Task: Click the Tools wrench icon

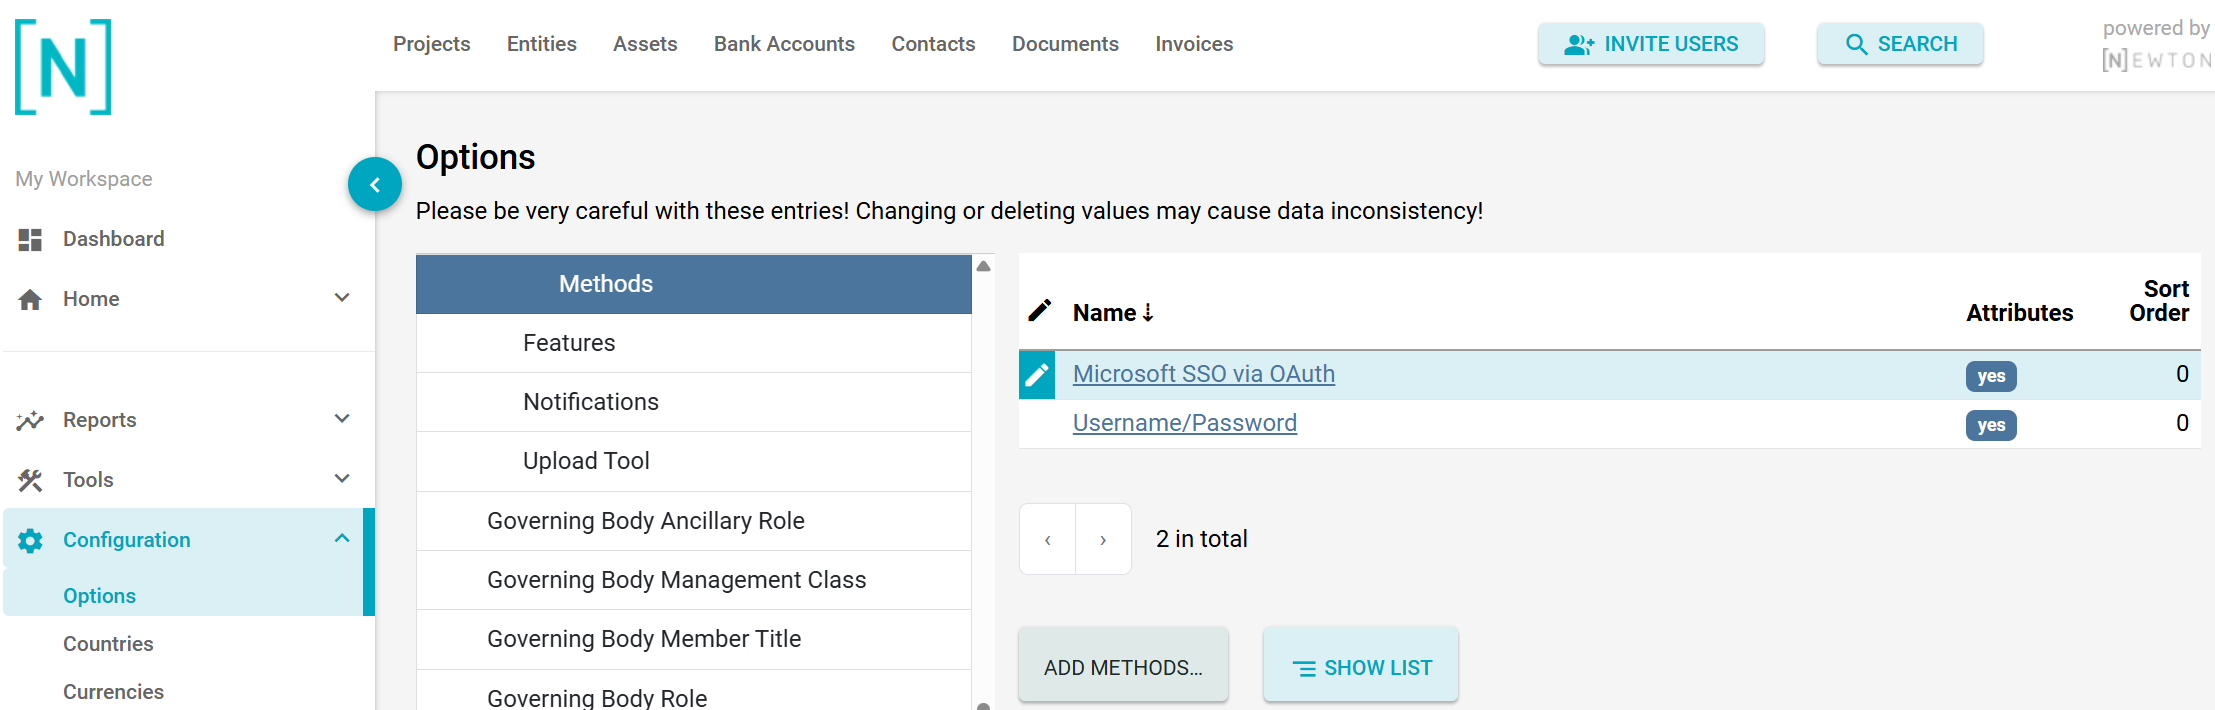Action: 30,481
